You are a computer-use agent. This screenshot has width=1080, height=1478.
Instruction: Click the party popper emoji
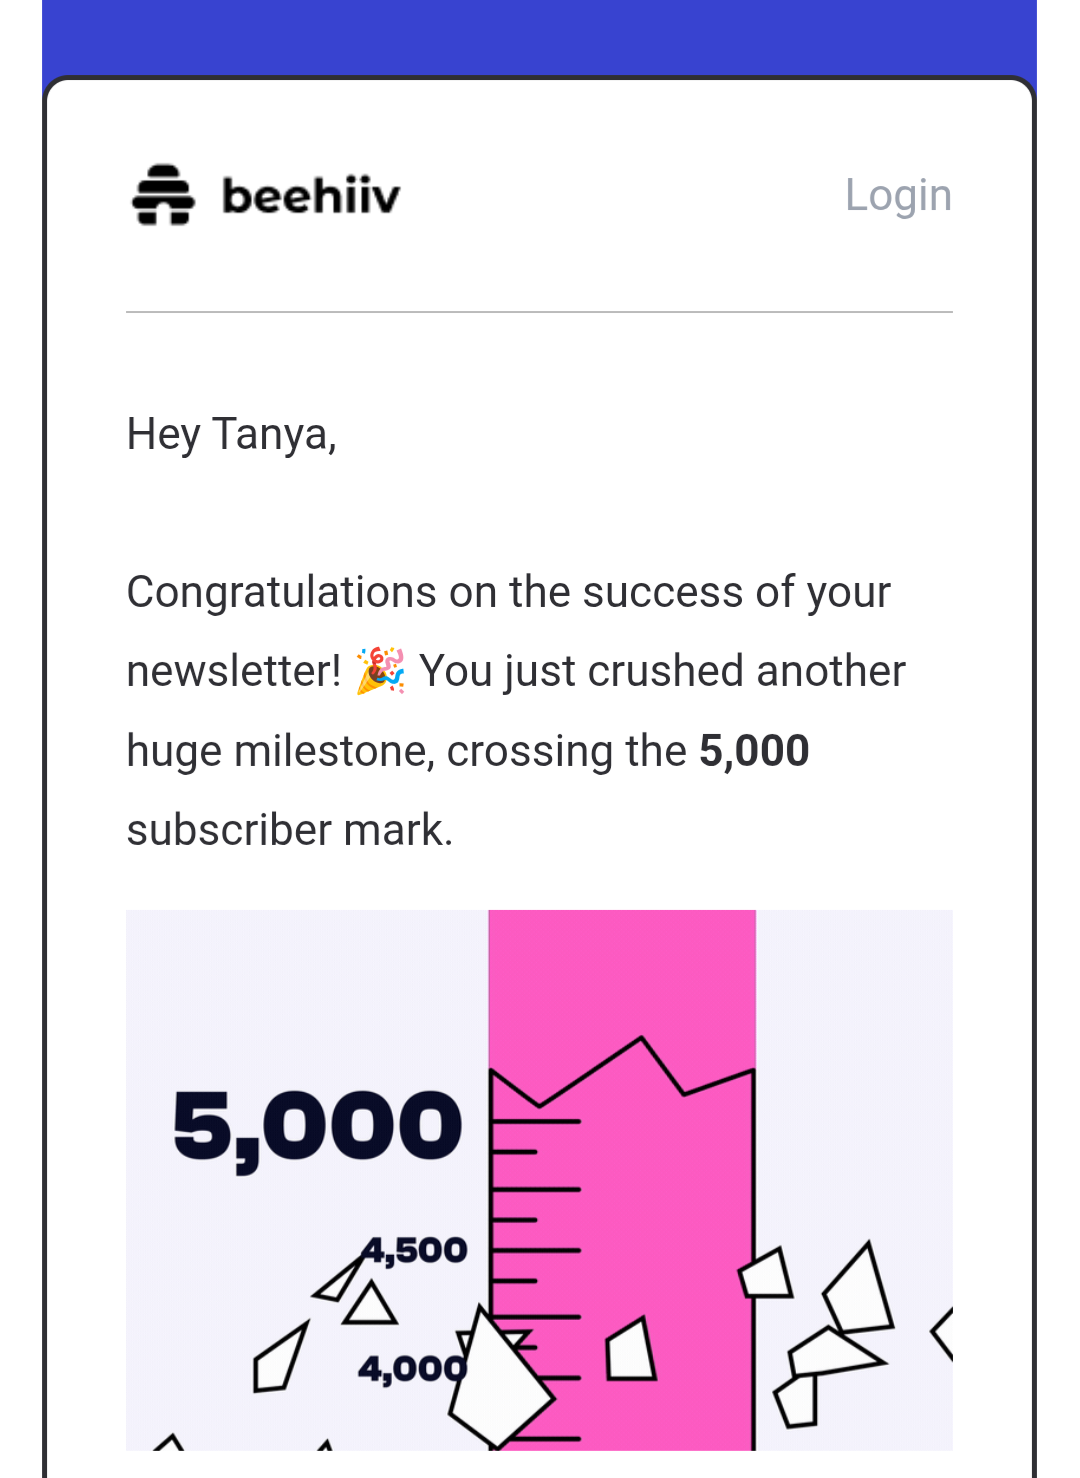(x=380, y=671)
